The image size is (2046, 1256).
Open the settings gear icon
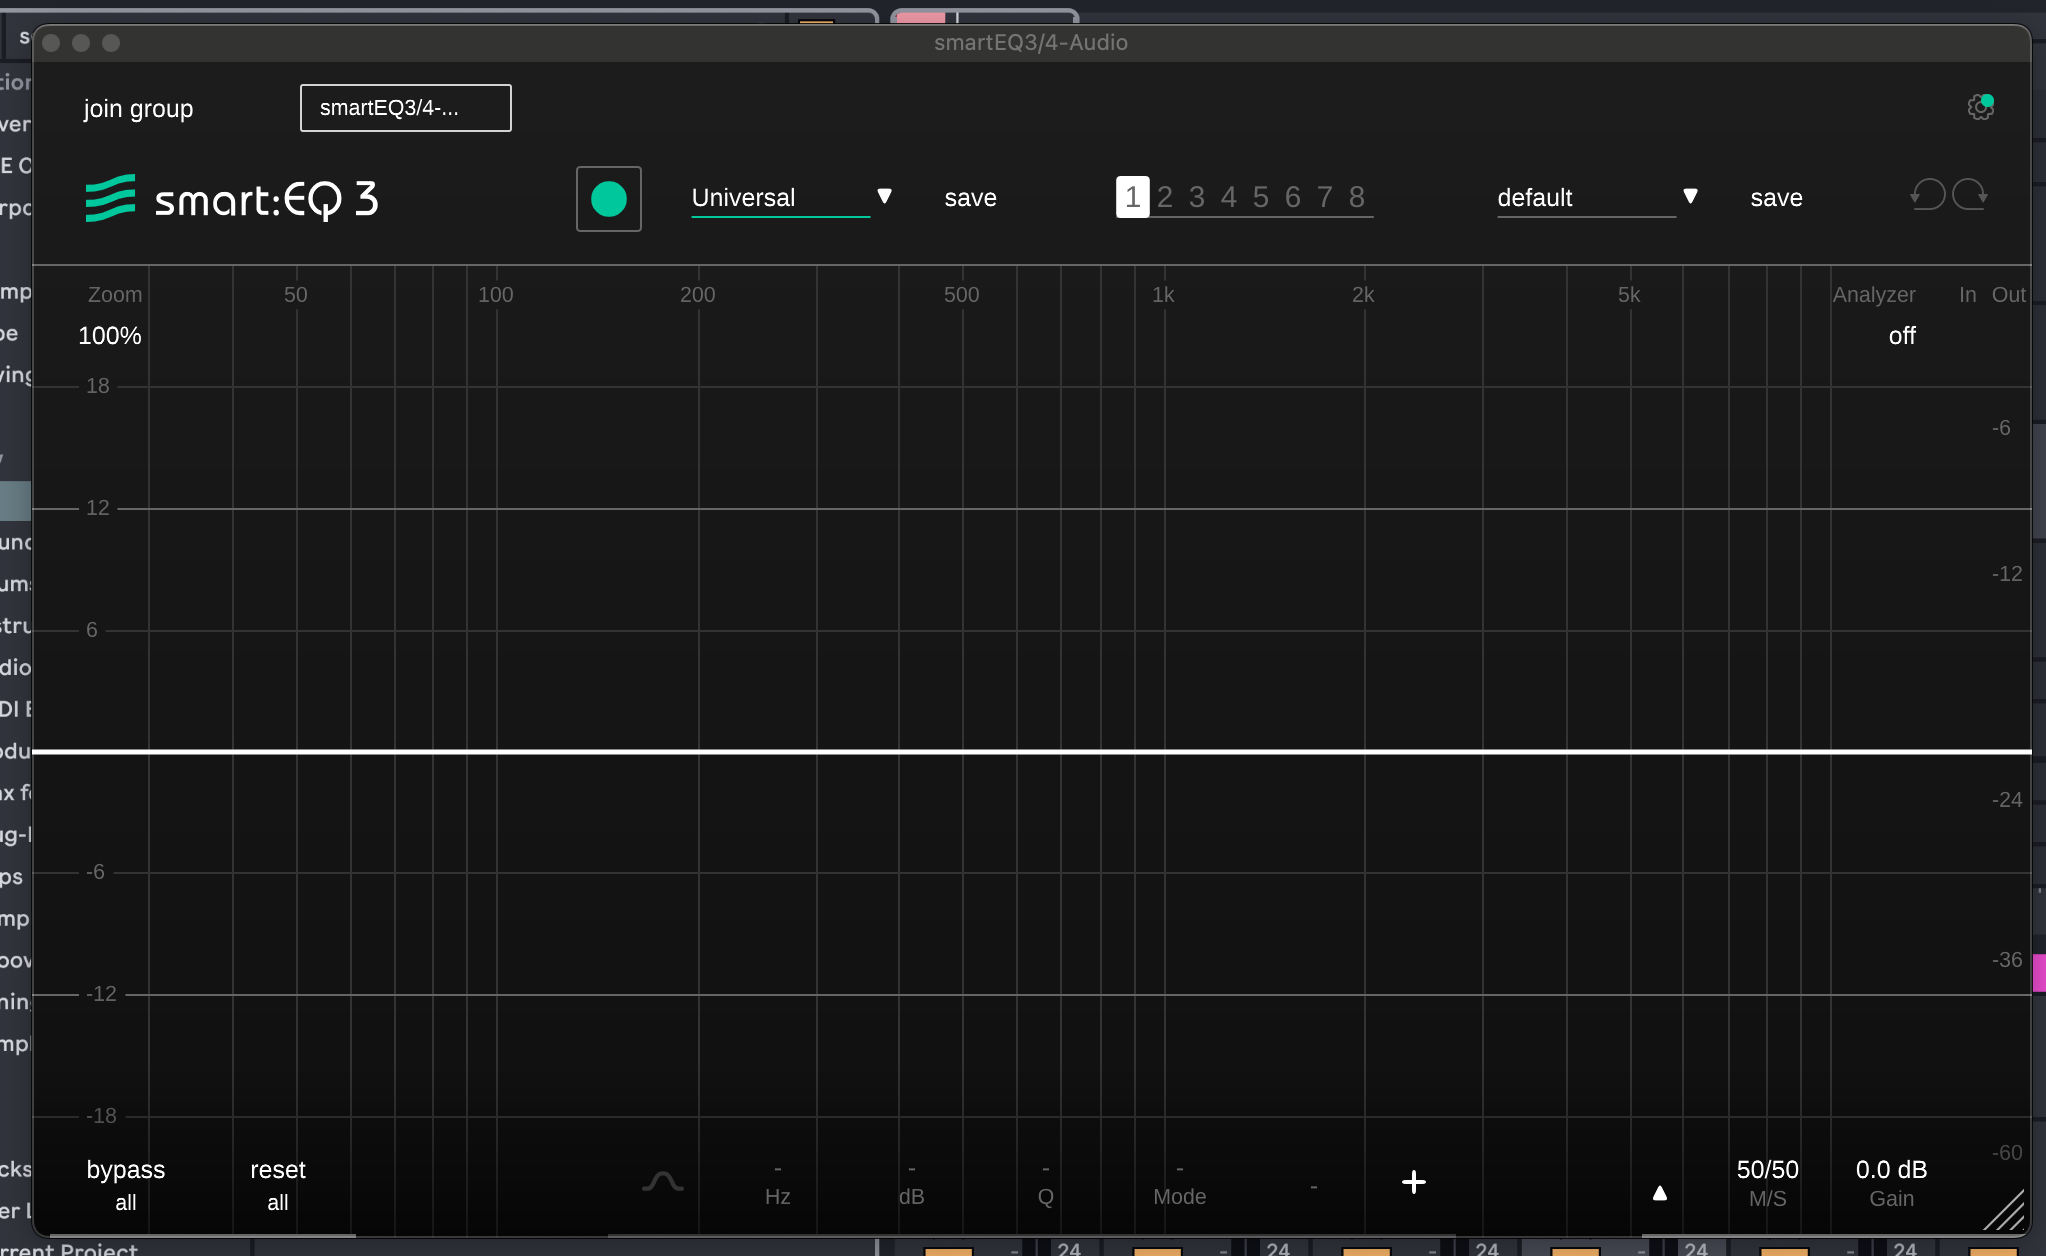(x=1979, y=107)
